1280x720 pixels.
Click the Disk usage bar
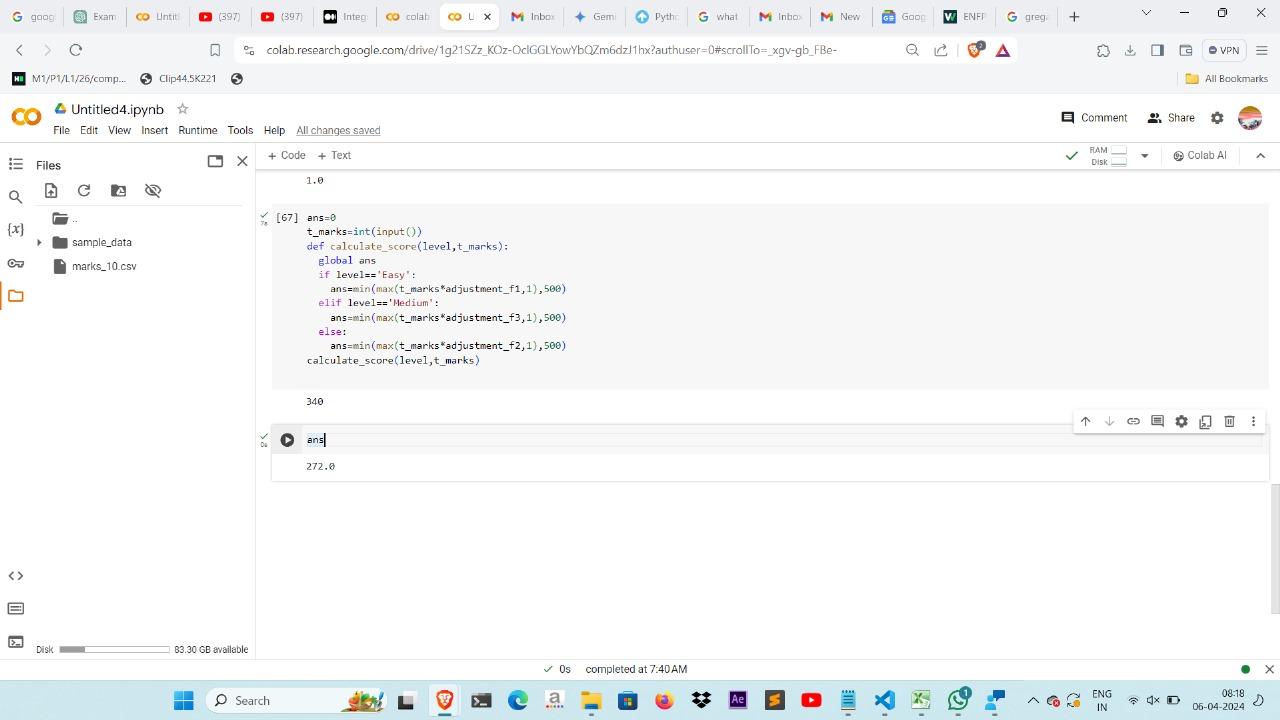click(x=114, y=650)
